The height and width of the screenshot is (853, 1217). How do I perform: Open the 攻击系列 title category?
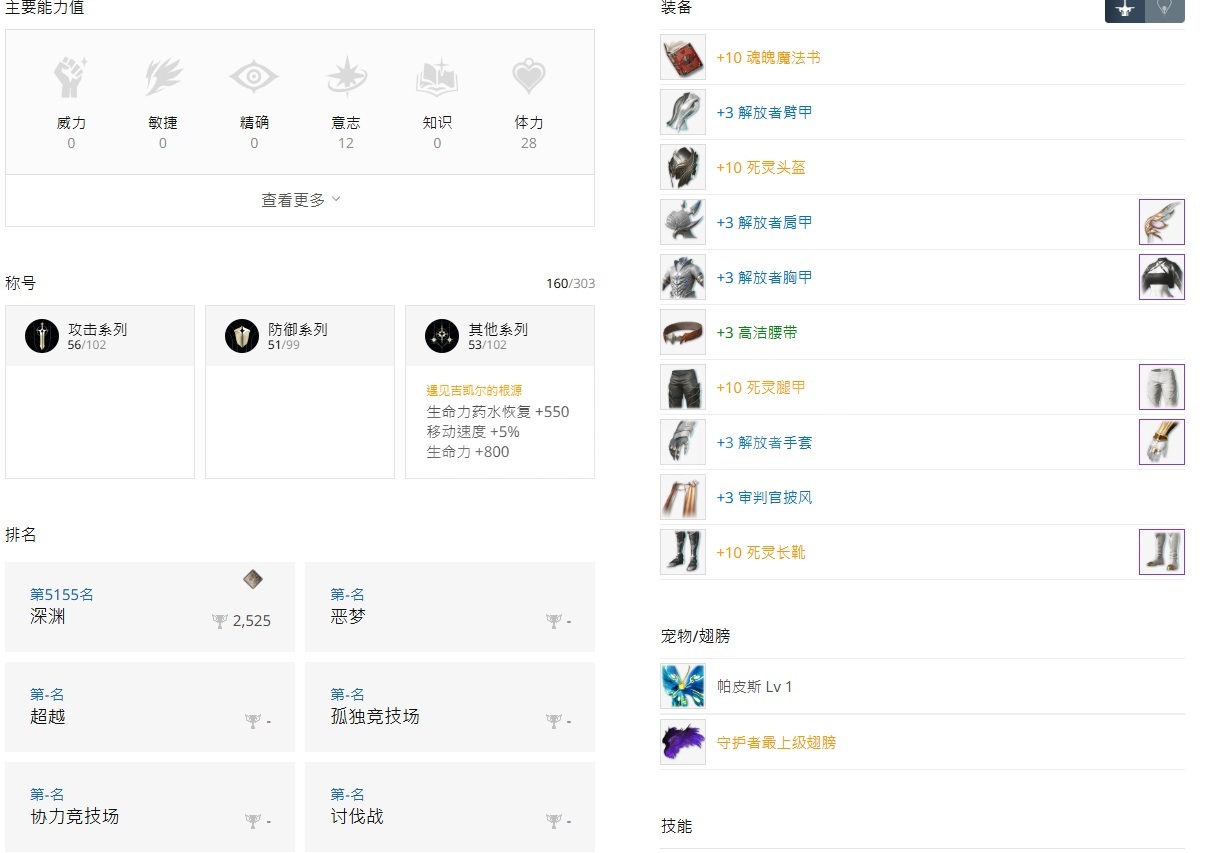point(100,336)
